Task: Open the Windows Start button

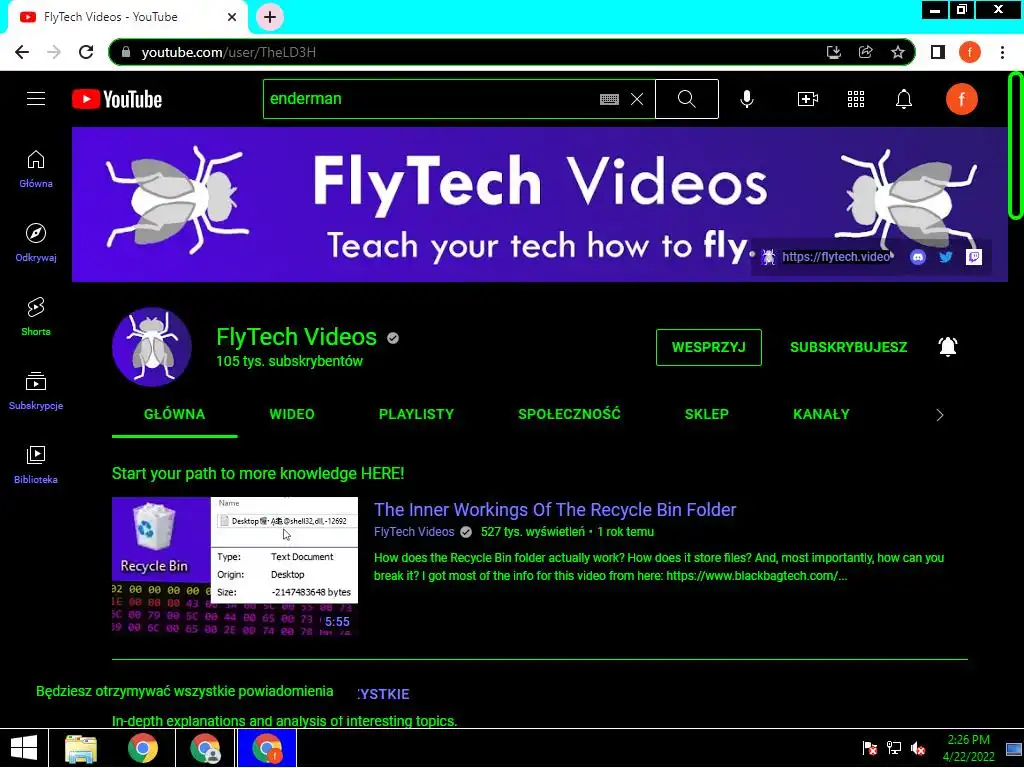Action: 24,748
